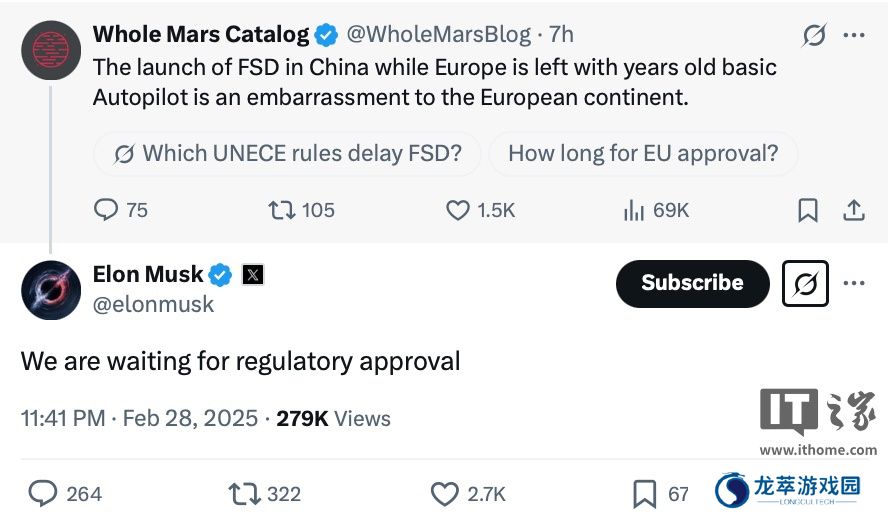Share the Whole Mars Catalog tweet
Image resolution: width=888 pixels, height=516 pixels.
click(x=854, y=210)
